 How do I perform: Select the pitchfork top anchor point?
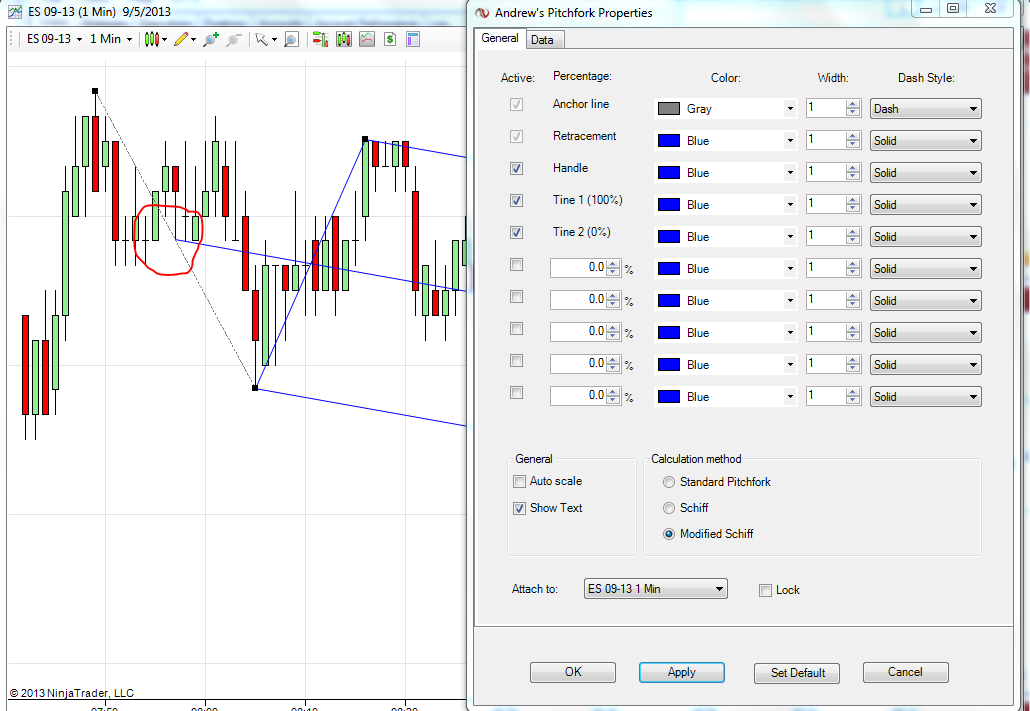coord(95,91)
